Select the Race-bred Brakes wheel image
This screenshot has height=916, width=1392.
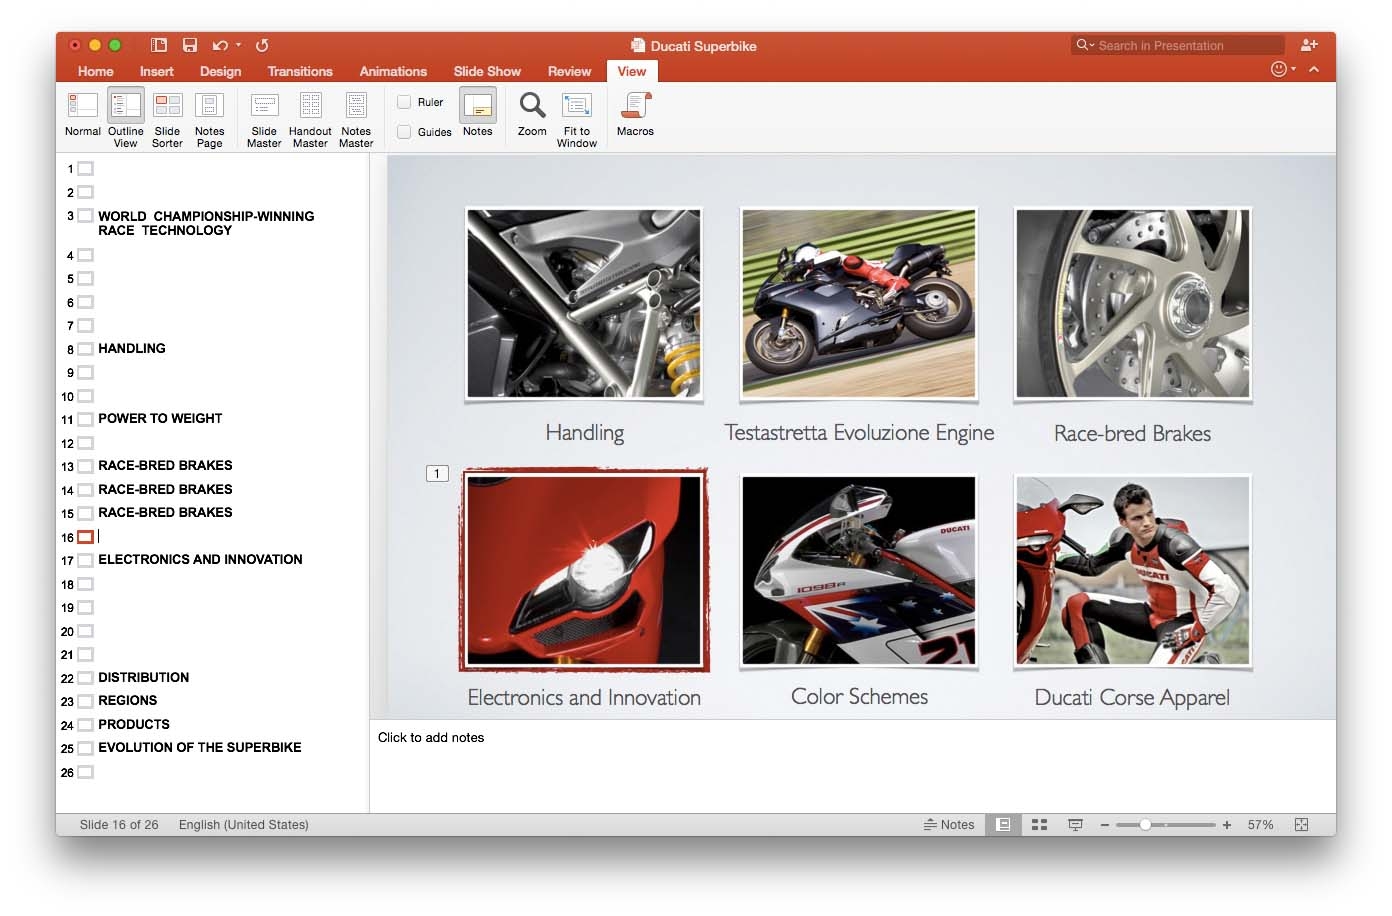coord(1132,304)
